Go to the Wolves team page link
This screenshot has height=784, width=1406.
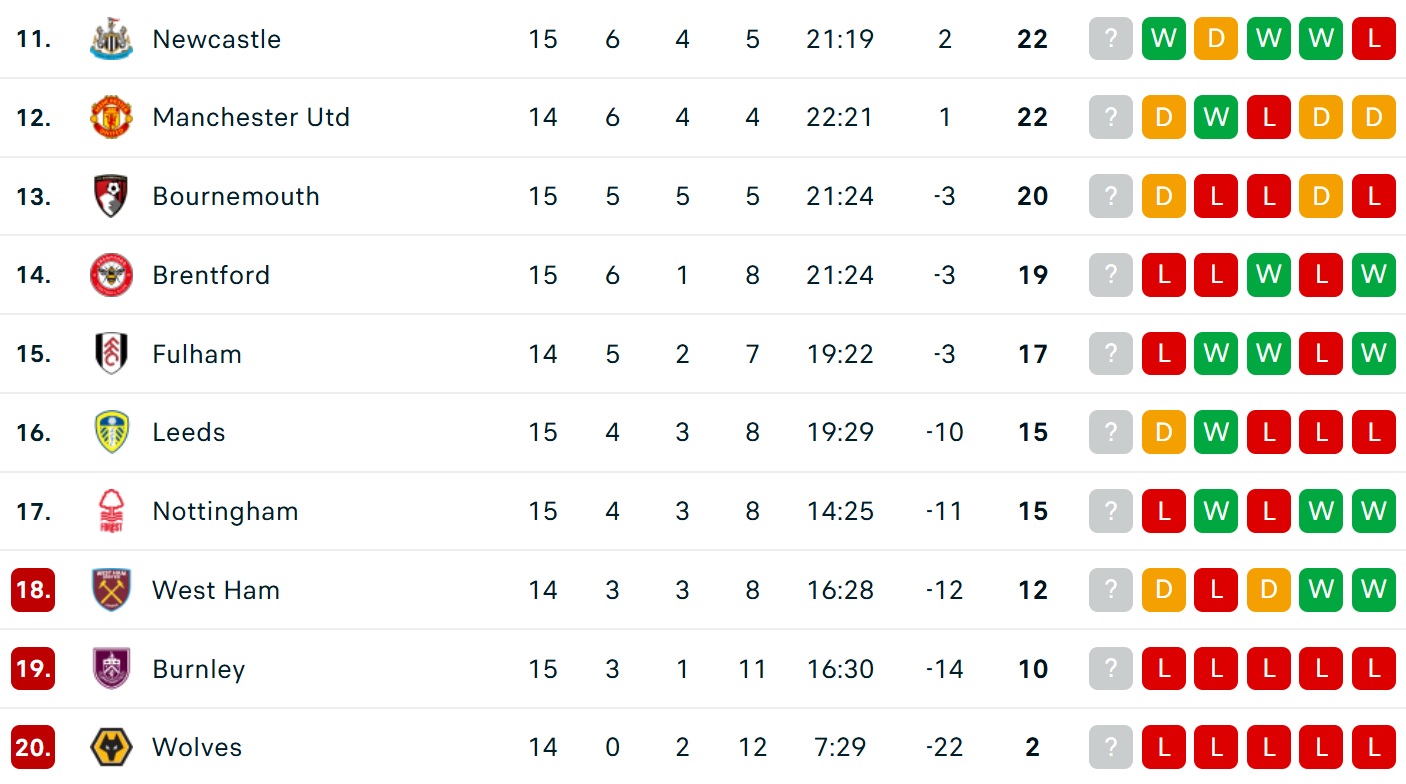click(x=197, y=747)
